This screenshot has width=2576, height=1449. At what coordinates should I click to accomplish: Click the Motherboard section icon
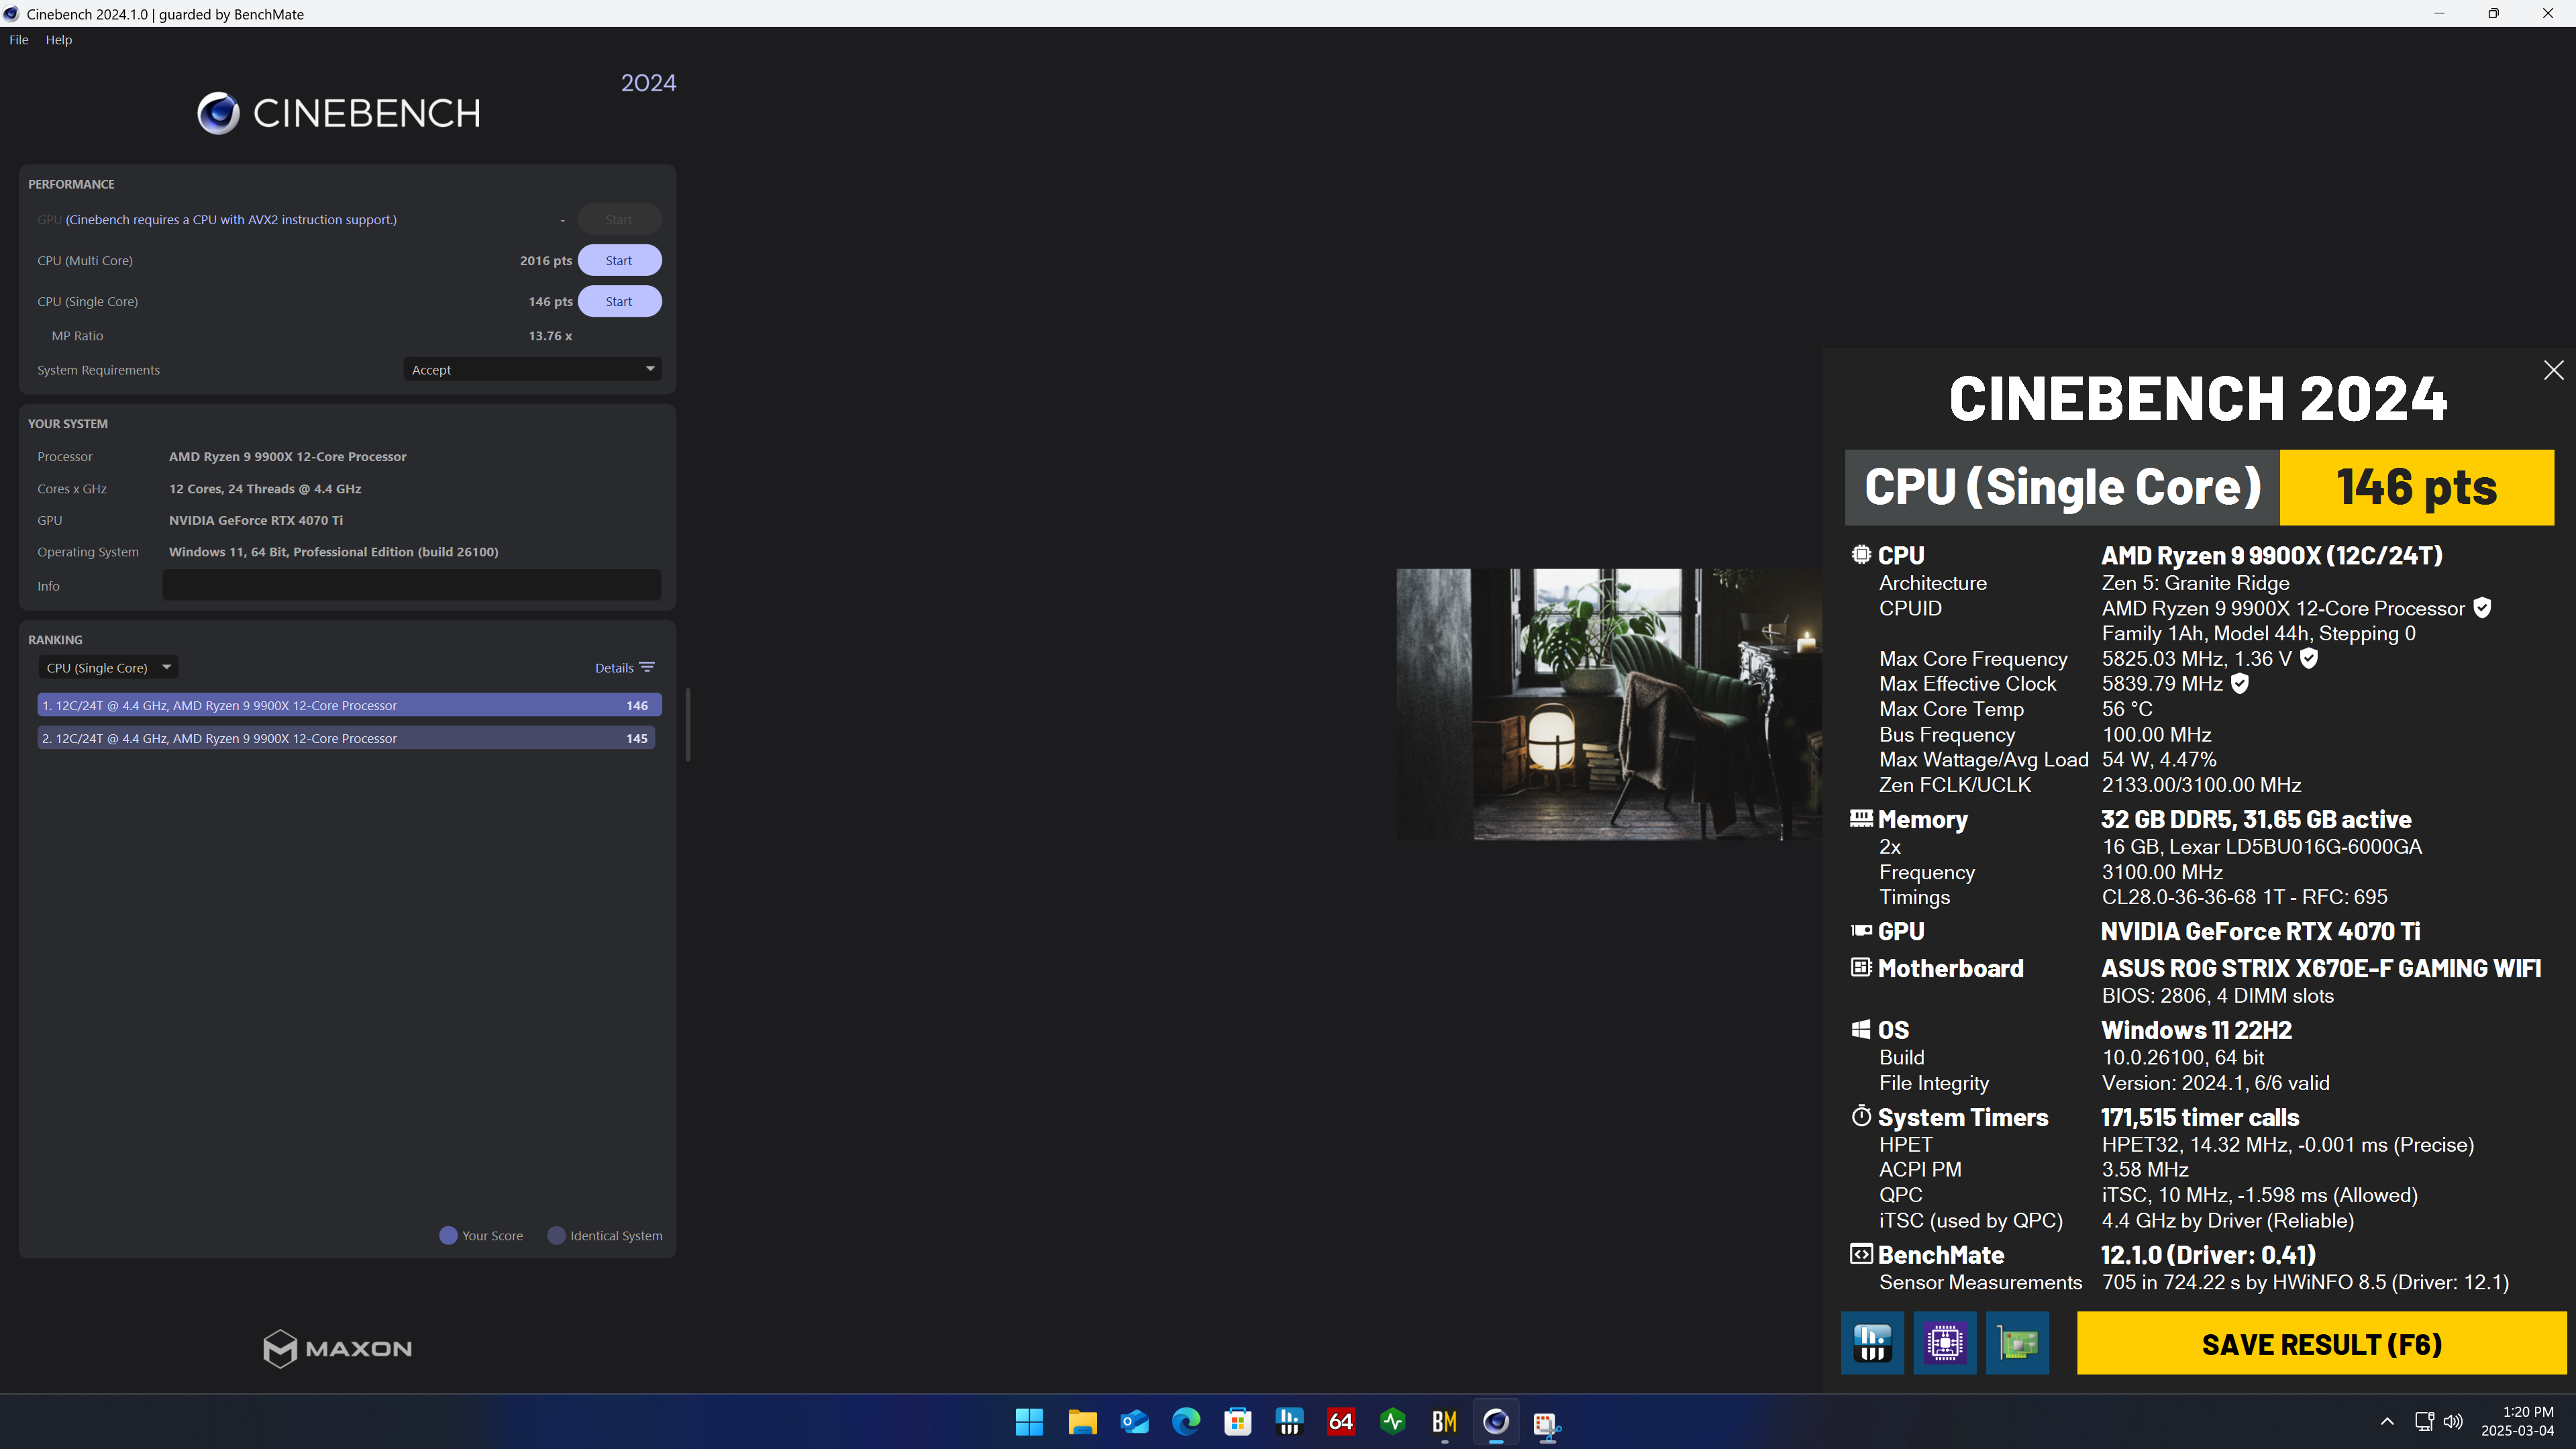(x=1861, y=967)
